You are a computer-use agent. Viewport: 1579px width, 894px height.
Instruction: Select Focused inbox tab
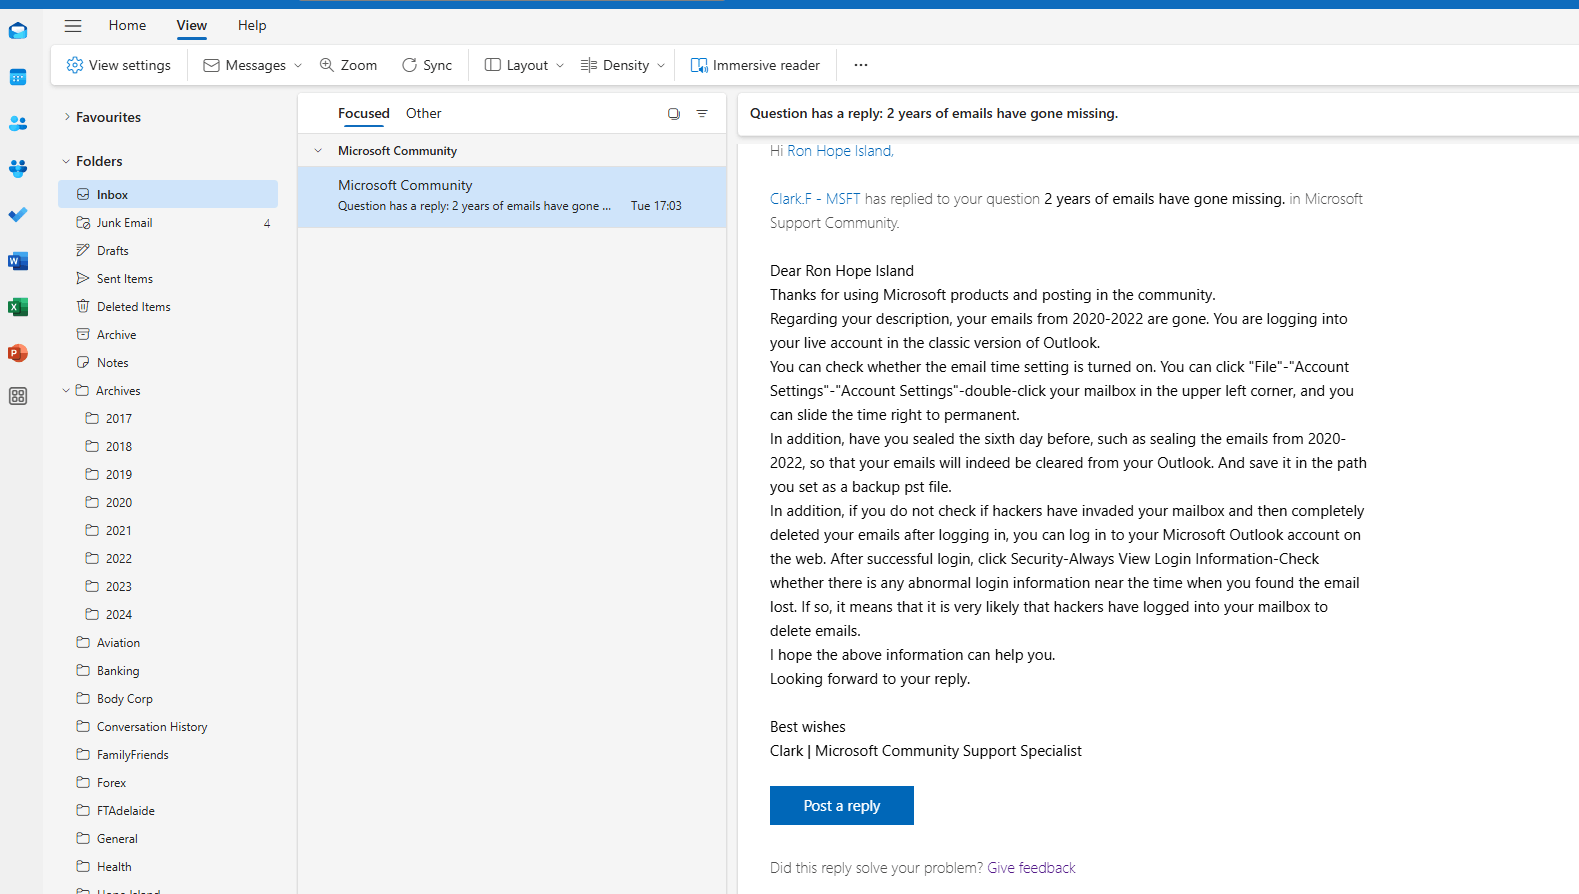pyautogui.click(x=364, y=113)
